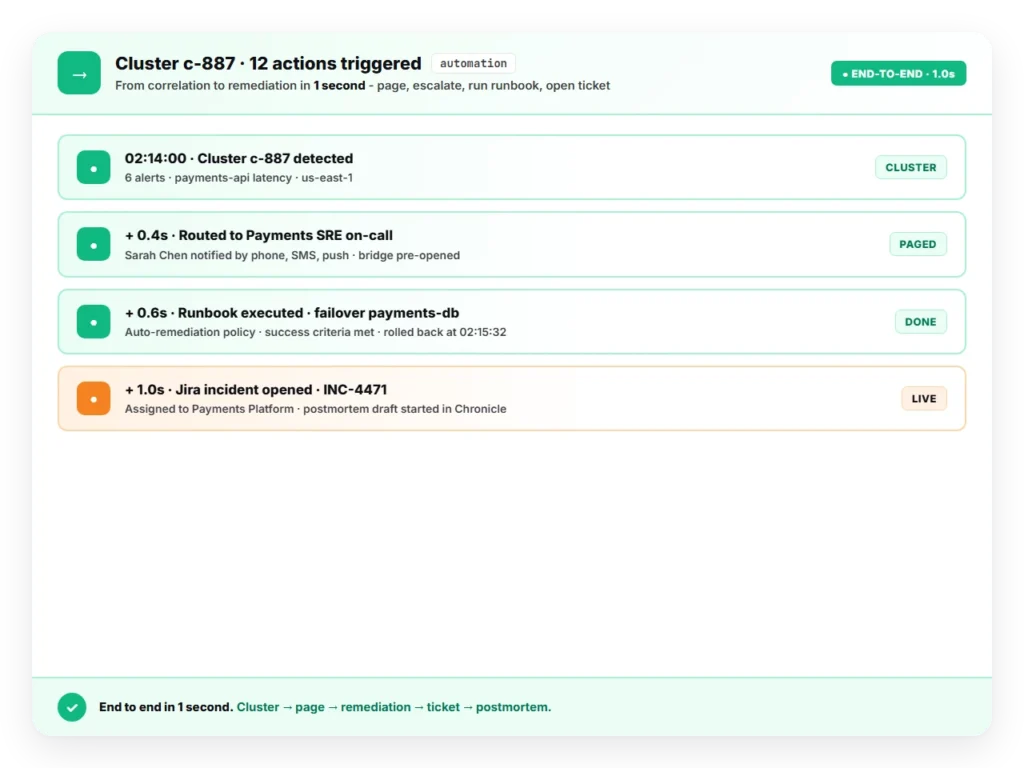The height and width of the screenshot is (768, 1024).
Task: Select the LIVE badge
Action: (x=923, y=398)
